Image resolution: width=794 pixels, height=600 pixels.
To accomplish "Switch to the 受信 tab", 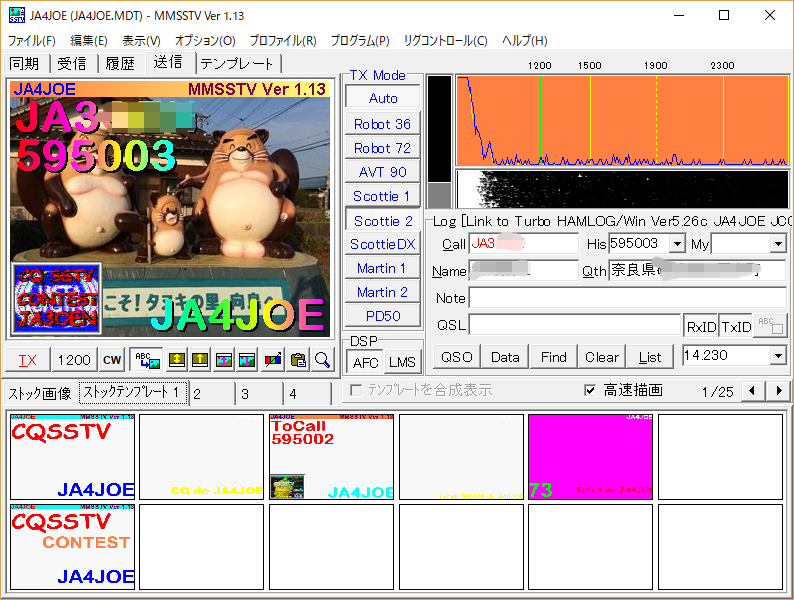I will coord(72,63).
